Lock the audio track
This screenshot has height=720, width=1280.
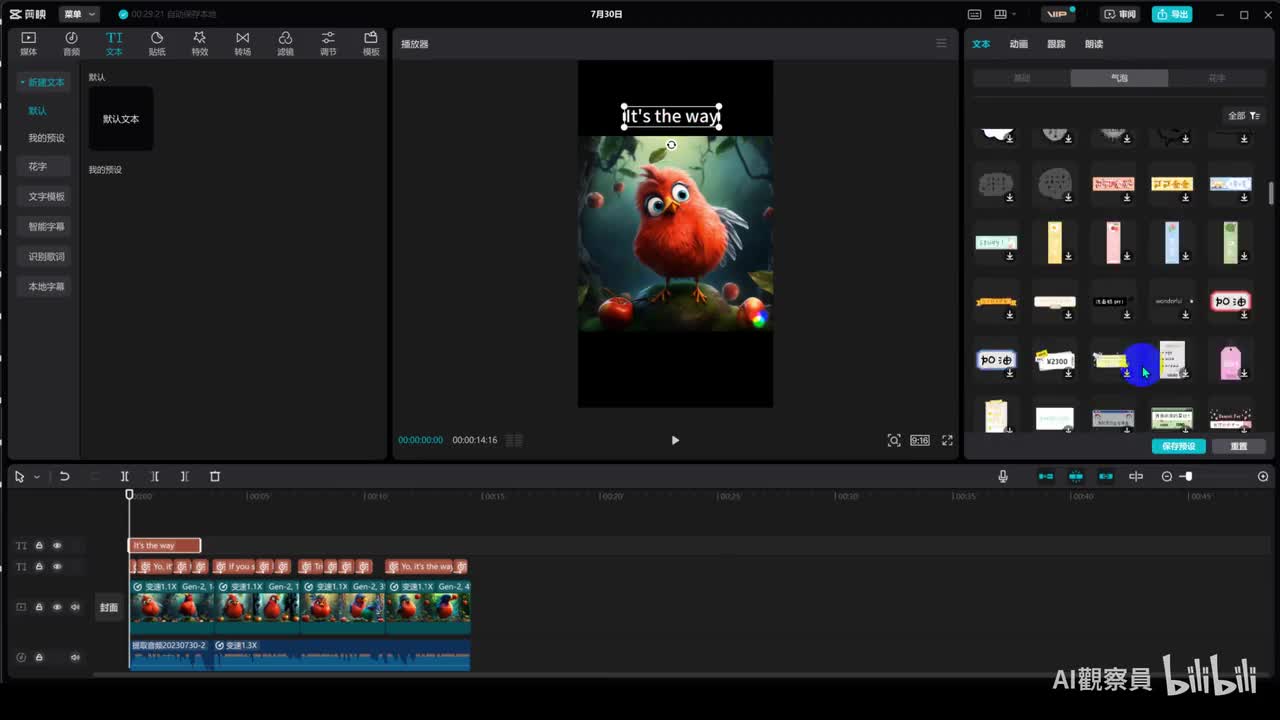[x=39, y=657]
